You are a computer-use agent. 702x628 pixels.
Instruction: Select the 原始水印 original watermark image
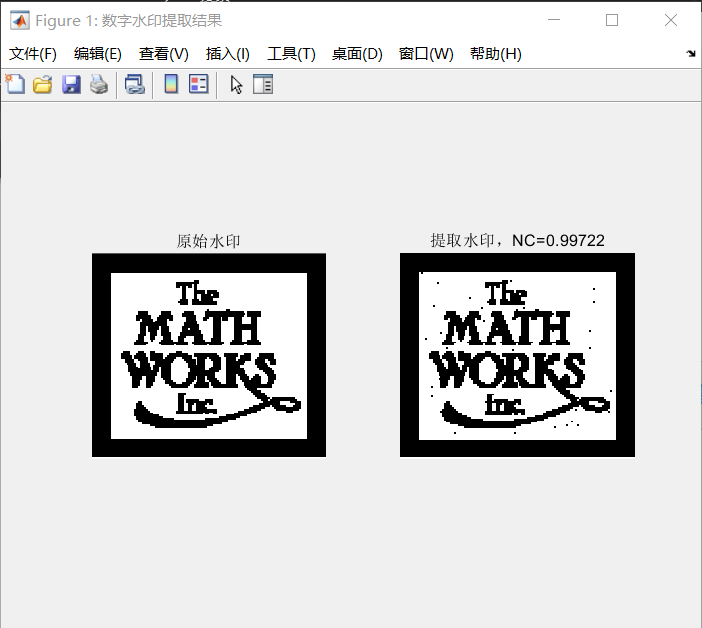(x=209, y=355)
